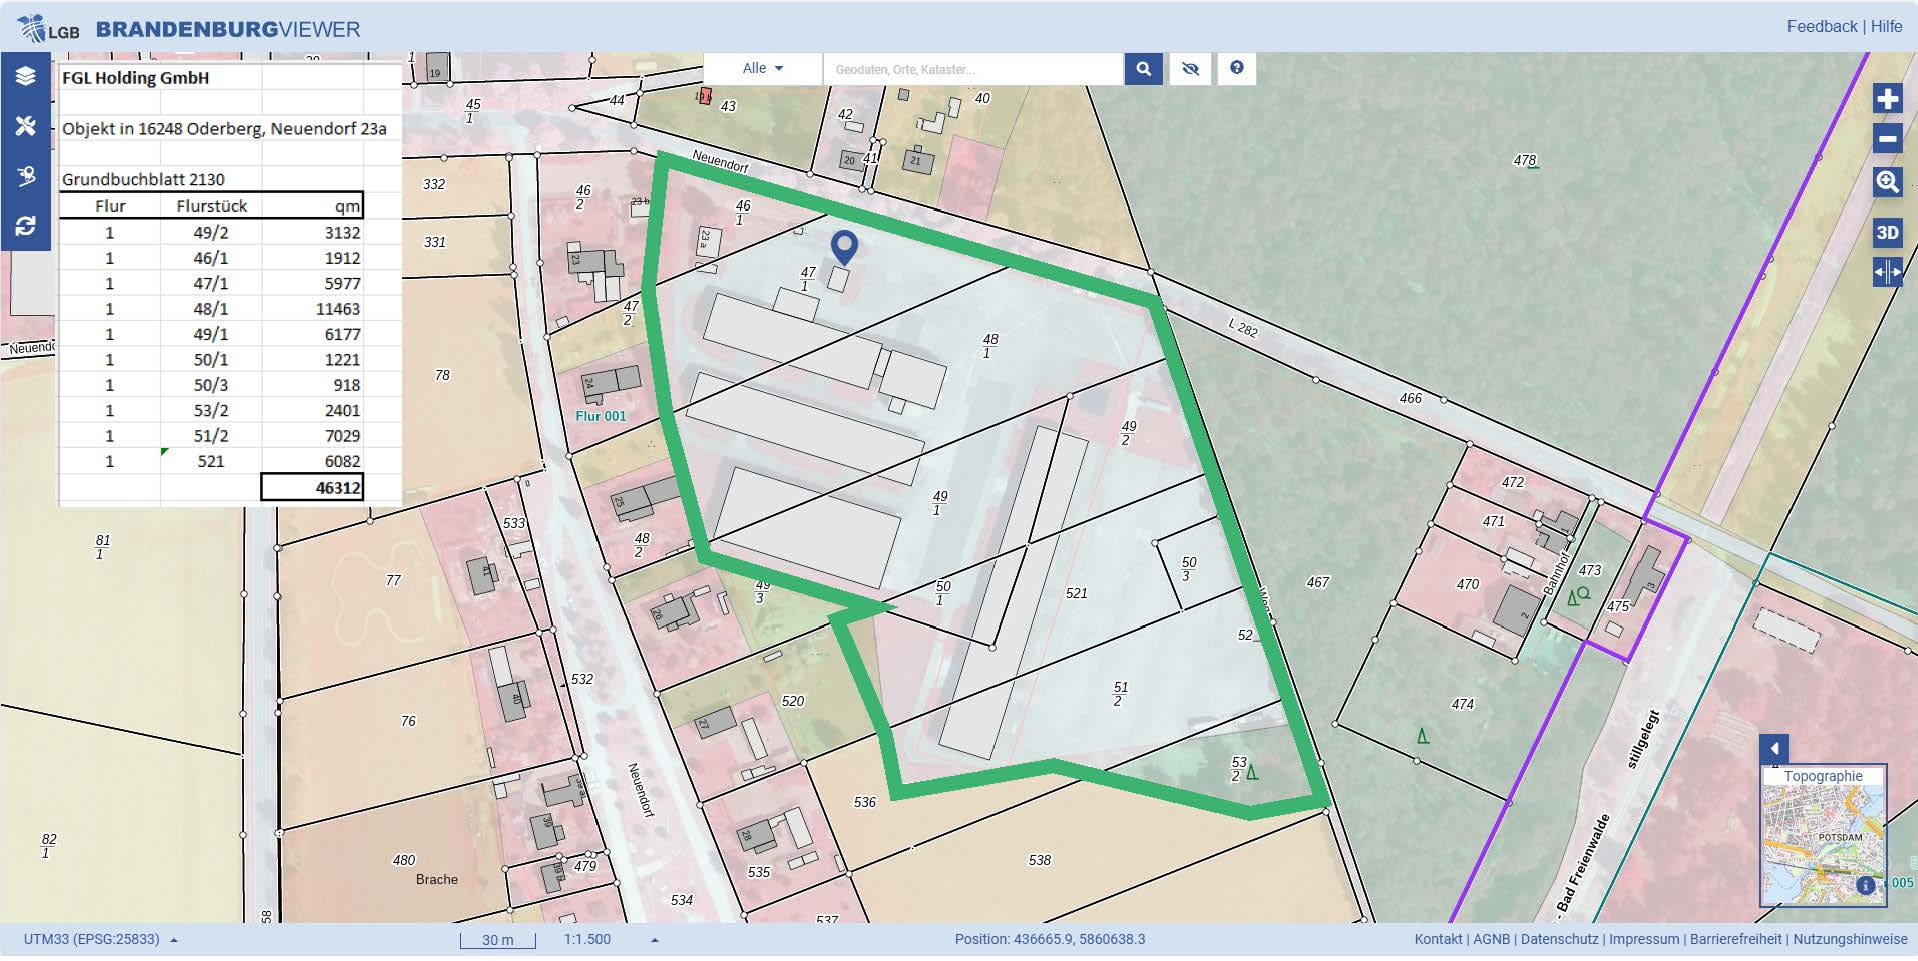Click parcel 520 on the map
This screenshot has width=1918, height=961.
[x=793, y=701]
